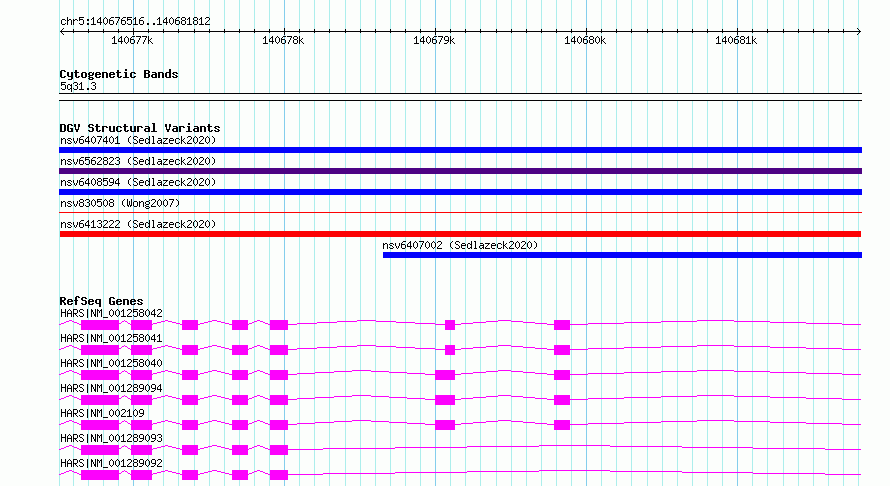Select the Cytogenetic Bands track title
The height and width of the screenshot is (486, 890).
[119, 74]
